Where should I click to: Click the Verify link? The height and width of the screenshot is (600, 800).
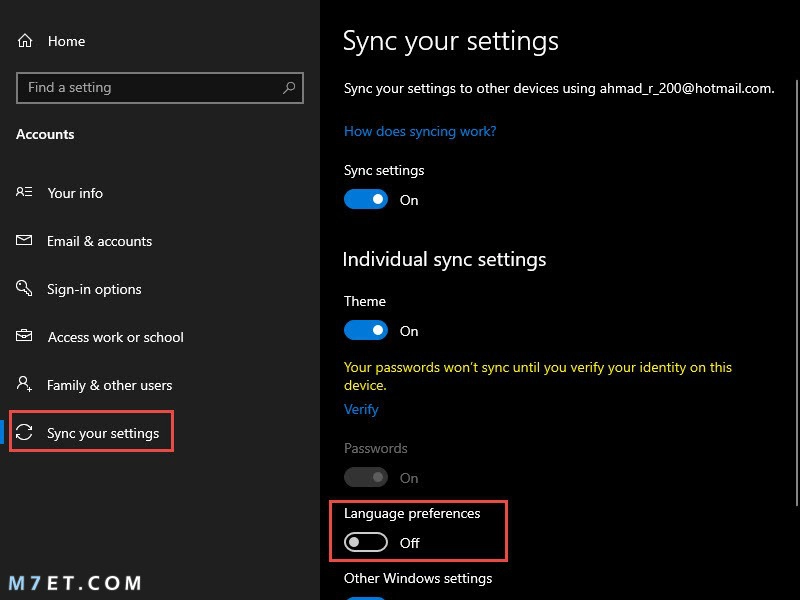click(x=361, y=409)
